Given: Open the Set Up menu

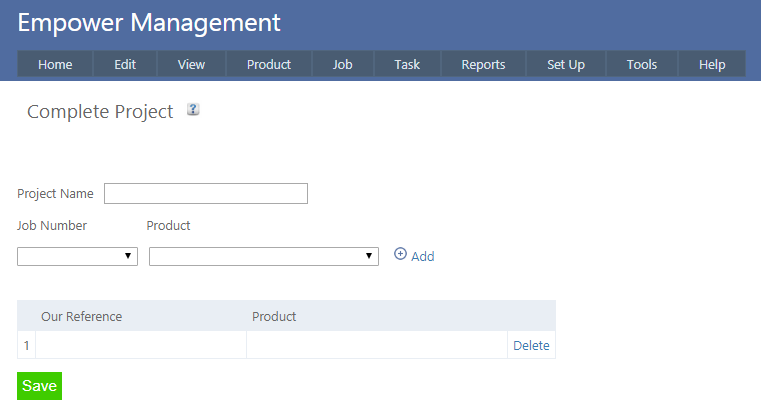Looking at the screenshot, I should point(566,64).
